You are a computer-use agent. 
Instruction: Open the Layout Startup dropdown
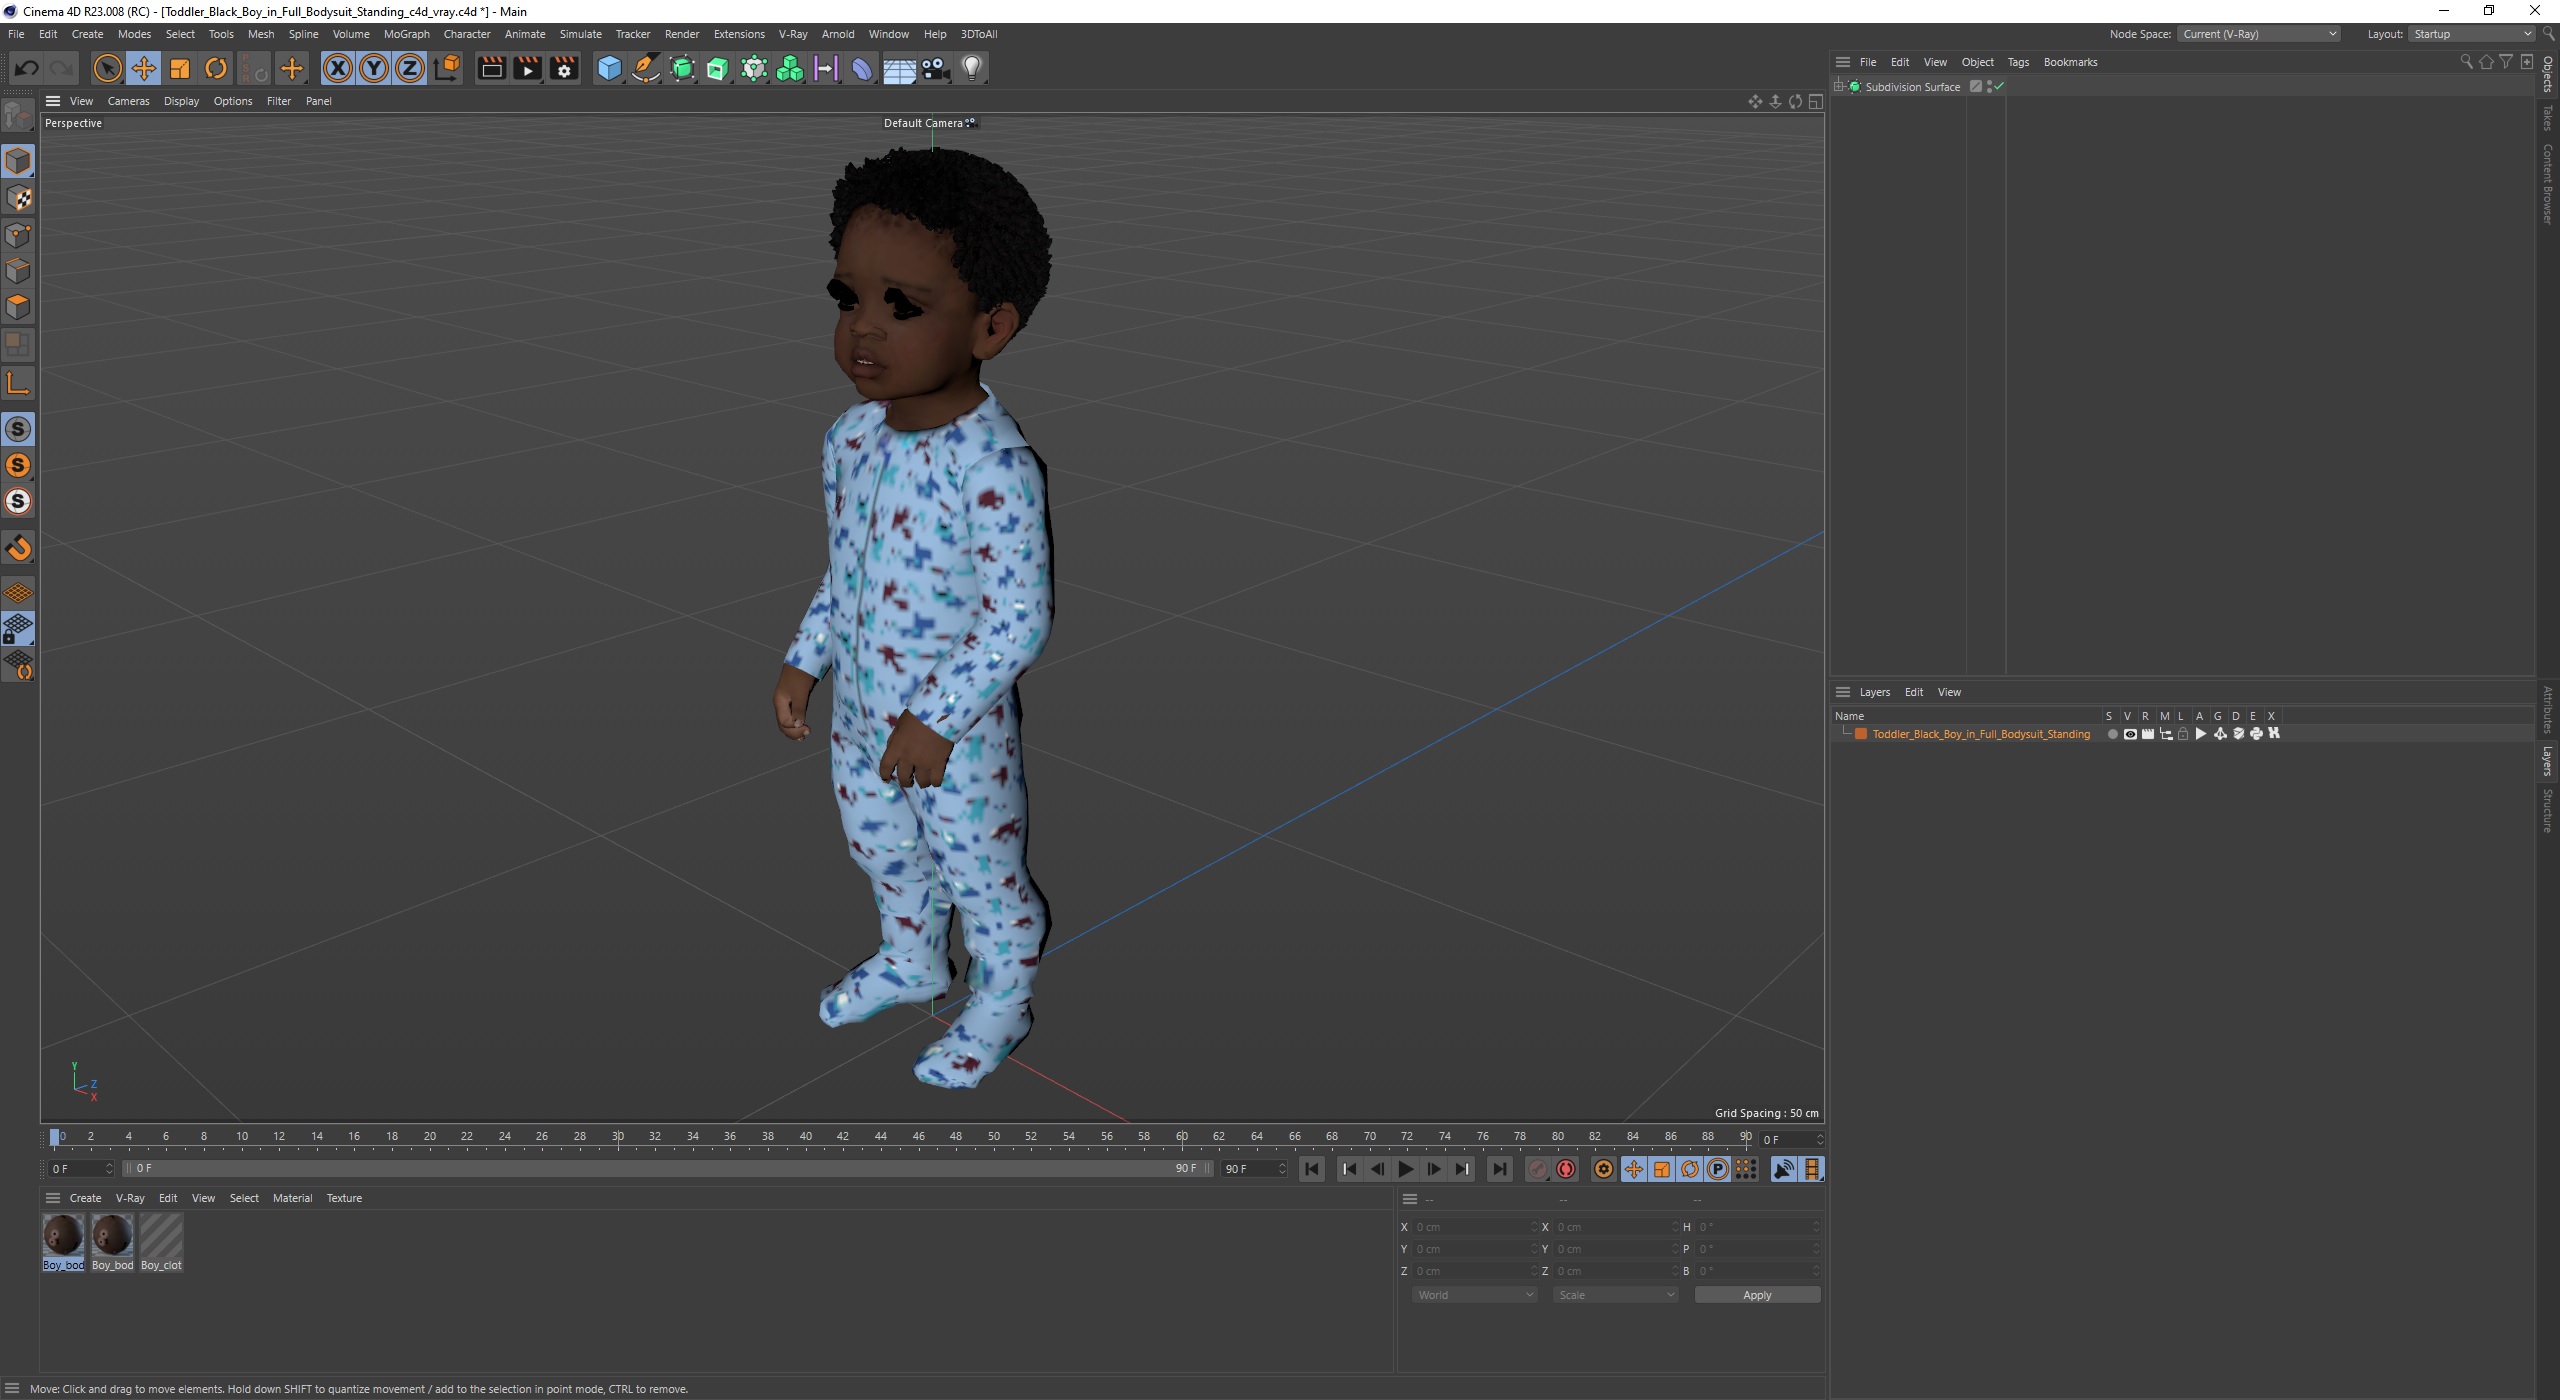click(2470, 34)
